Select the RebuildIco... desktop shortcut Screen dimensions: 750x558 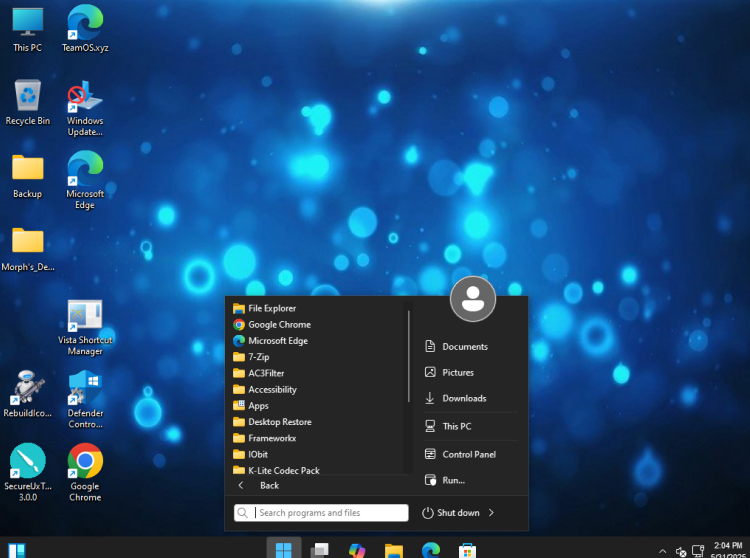[27, 394]
